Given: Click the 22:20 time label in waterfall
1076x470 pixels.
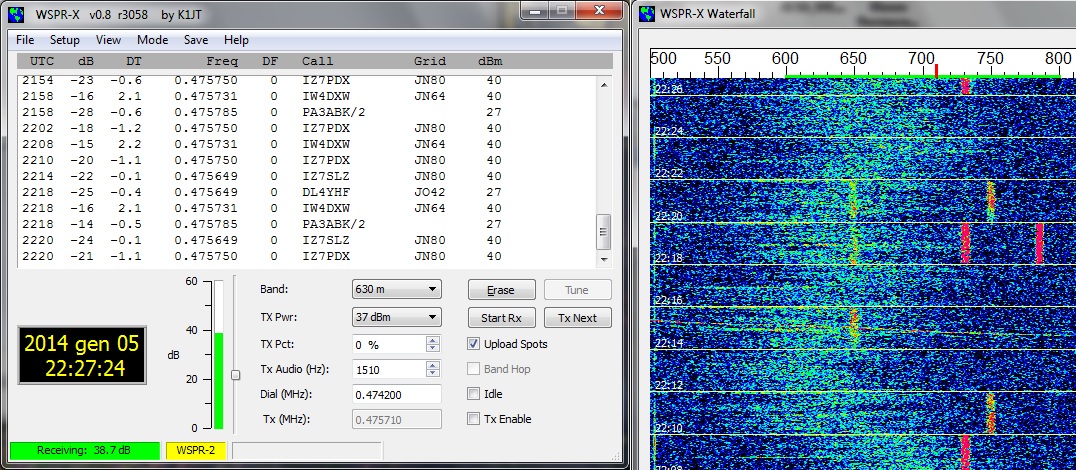Looking at the screenshot, I should point(668,216).
